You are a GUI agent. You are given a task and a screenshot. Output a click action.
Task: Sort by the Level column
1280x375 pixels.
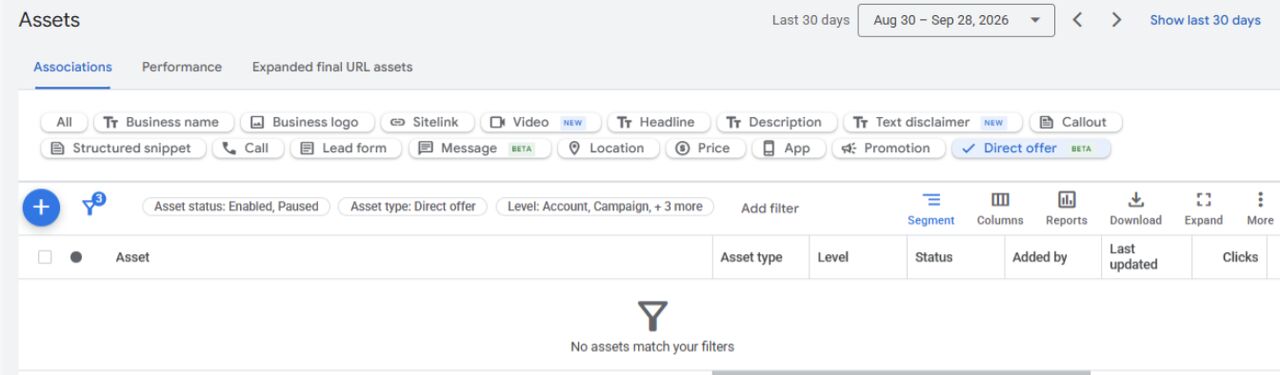(x=833, y=257)
